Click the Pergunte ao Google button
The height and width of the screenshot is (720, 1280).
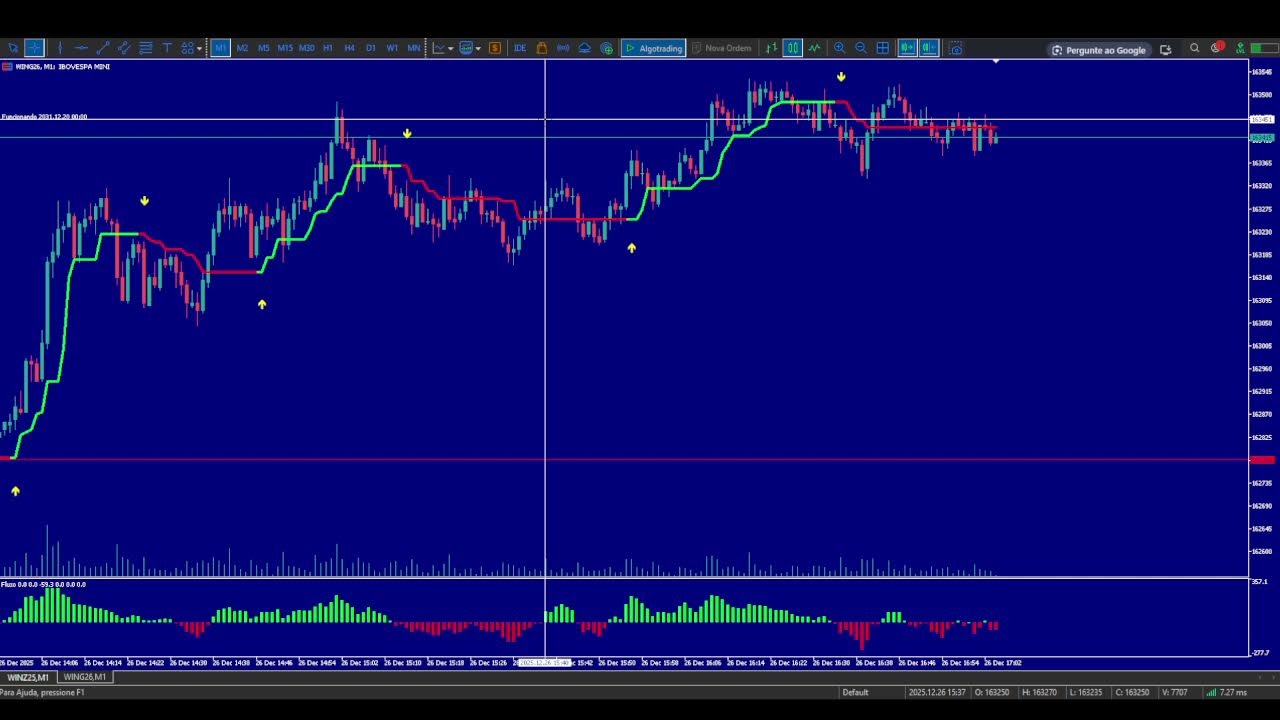[1098, 49]
